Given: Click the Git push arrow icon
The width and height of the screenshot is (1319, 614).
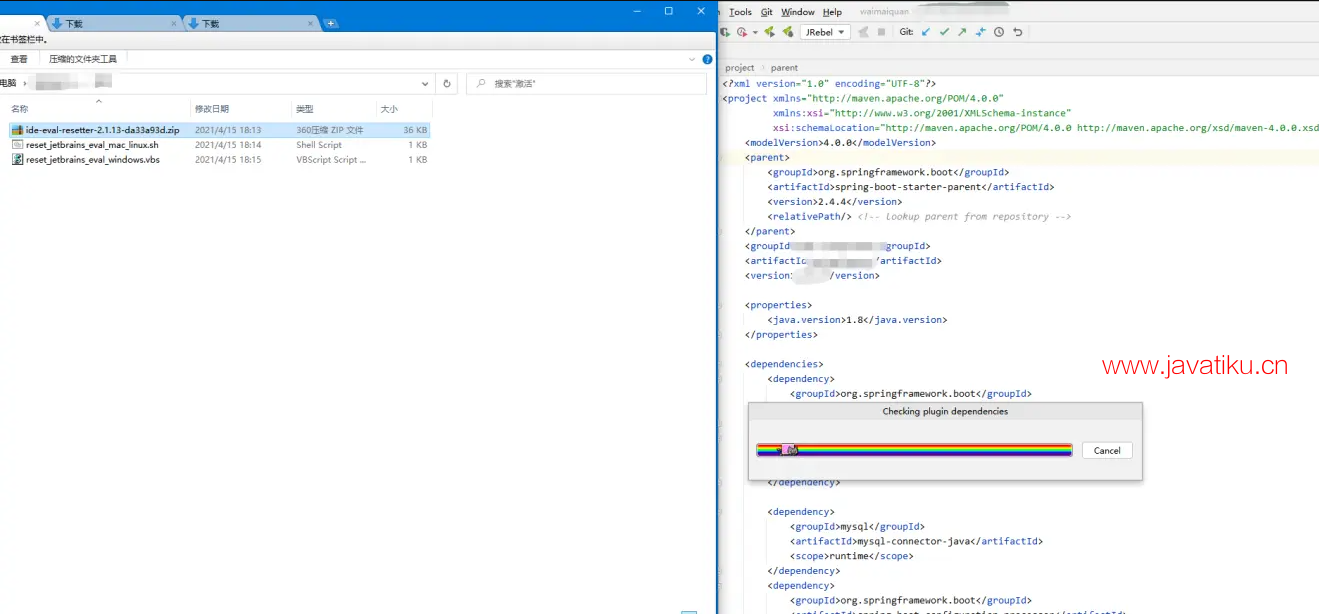Looking at the screenshot, I should pos(962,32).
